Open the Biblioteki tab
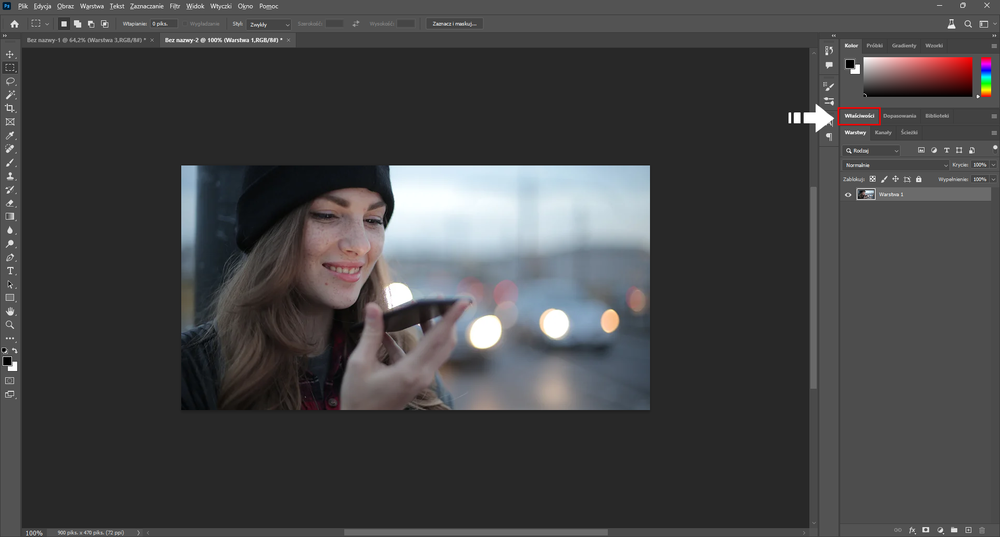 937,116
